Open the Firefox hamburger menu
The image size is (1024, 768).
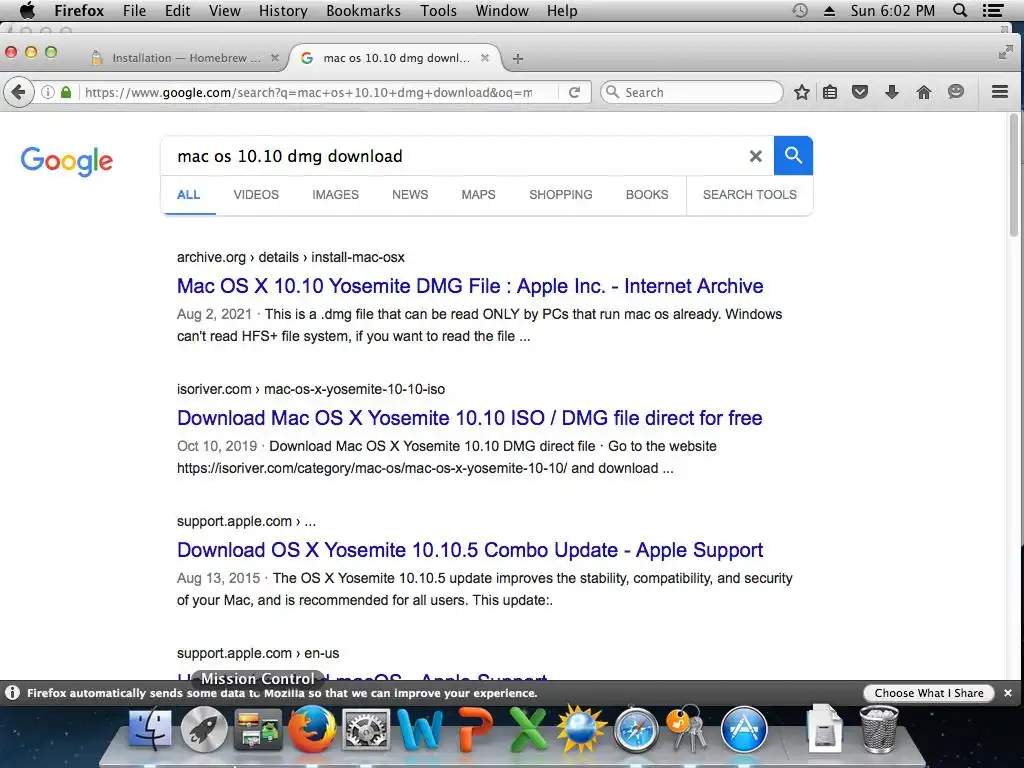click(999, 92)
